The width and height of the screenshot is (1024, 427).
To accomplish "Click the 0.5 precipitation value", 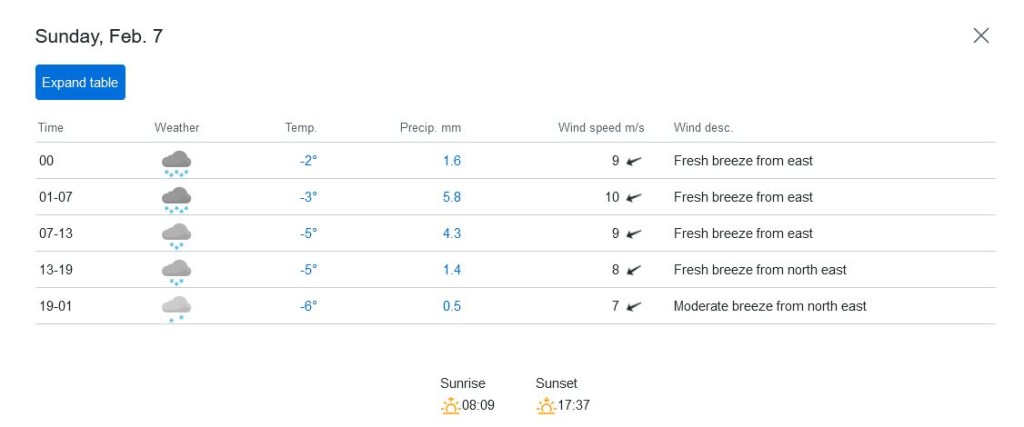I will [x=452, y=306].
